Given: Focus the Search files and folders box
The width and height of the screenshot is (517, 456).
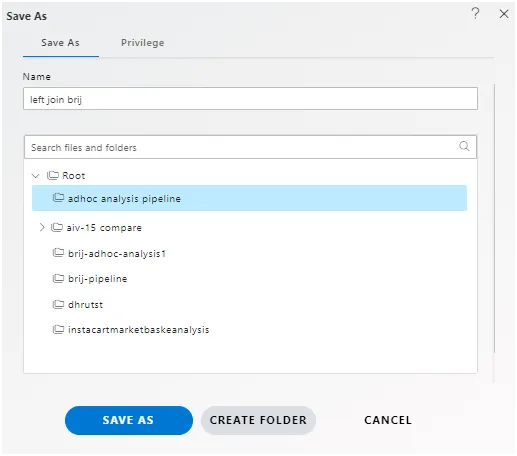Looking at the screenshot, I should (x=250, y=147).
